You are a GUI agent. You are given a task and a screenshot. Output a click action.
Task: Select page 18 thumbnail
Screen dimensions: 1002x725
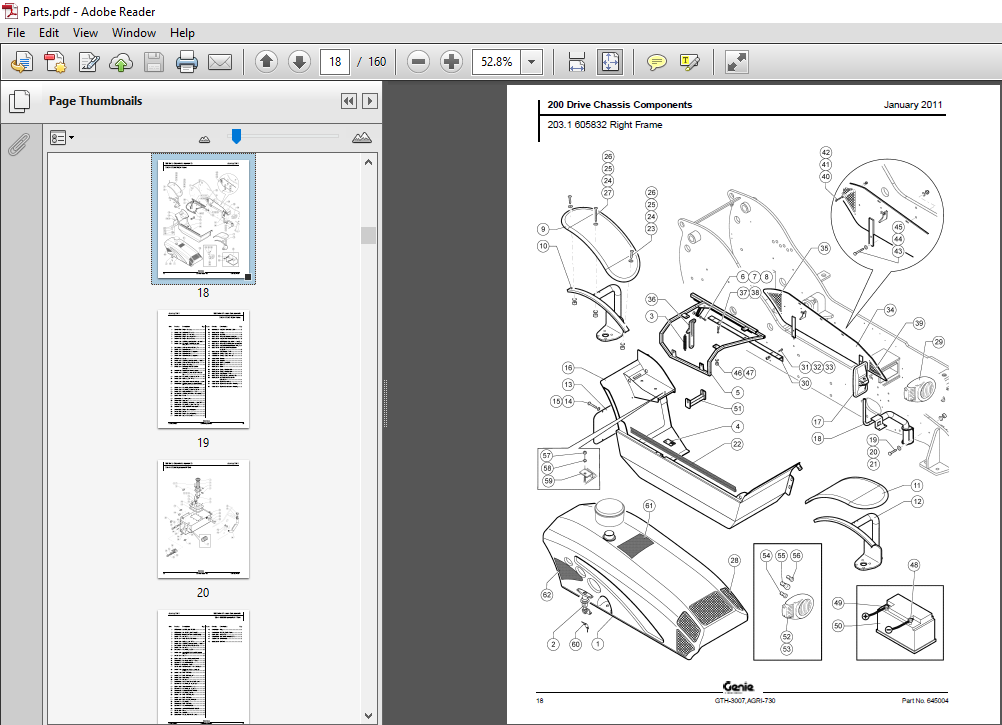[x=203, y=218]
